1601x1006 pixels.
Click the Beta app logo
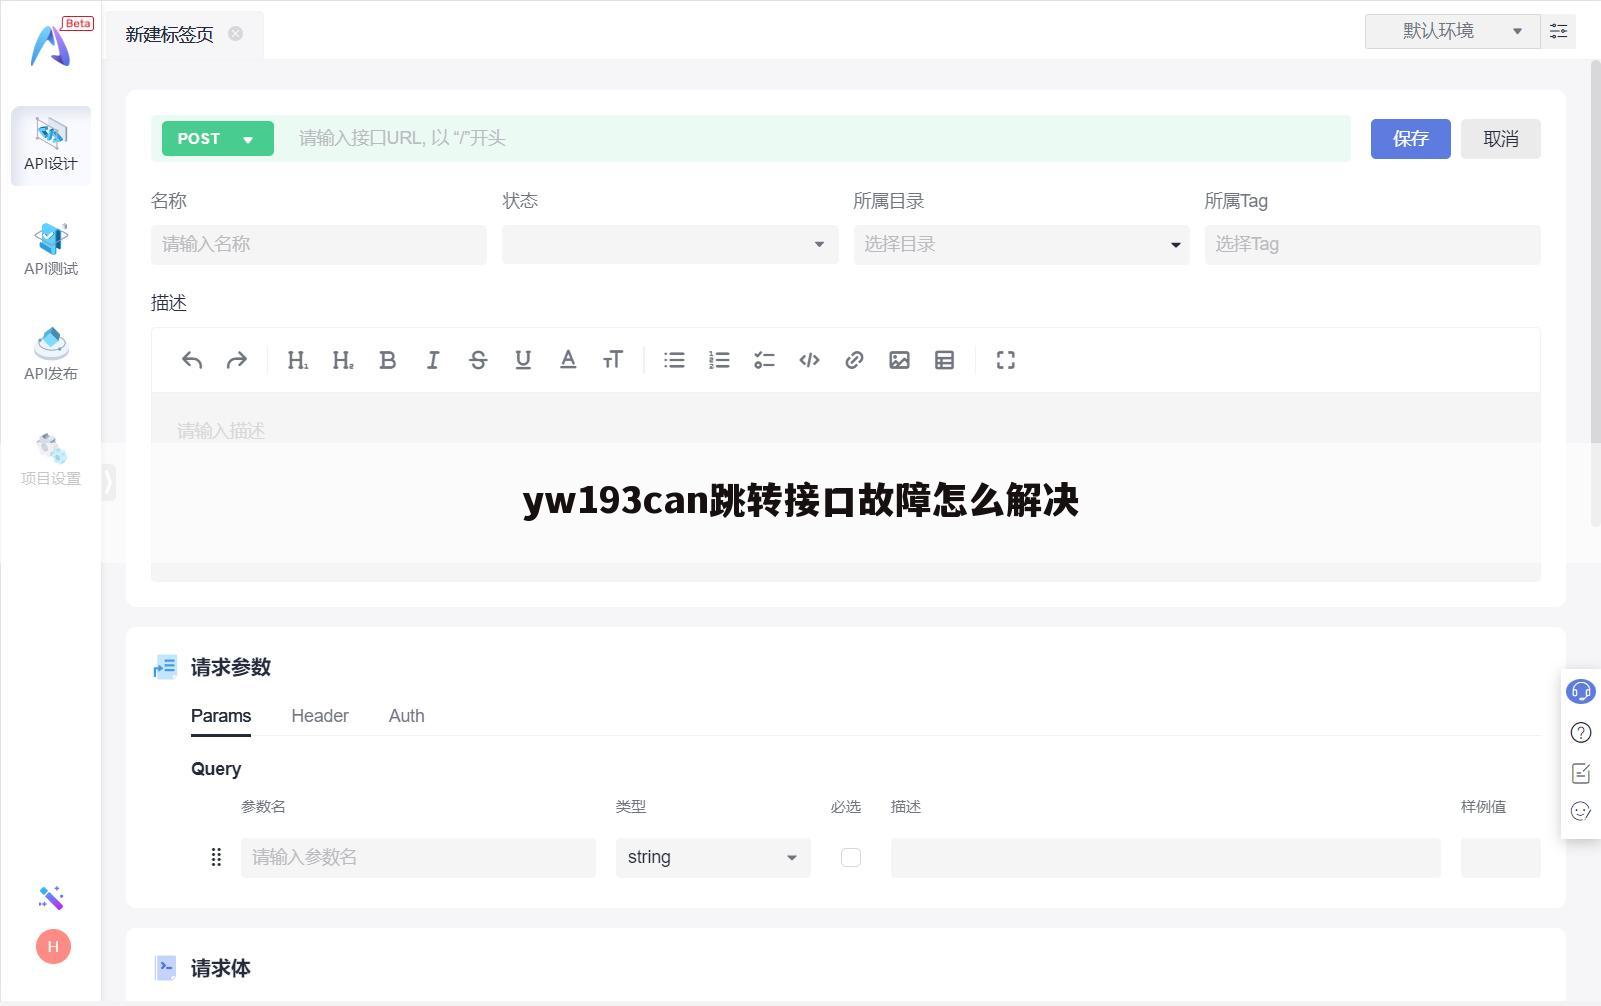(x=52, y=44)
